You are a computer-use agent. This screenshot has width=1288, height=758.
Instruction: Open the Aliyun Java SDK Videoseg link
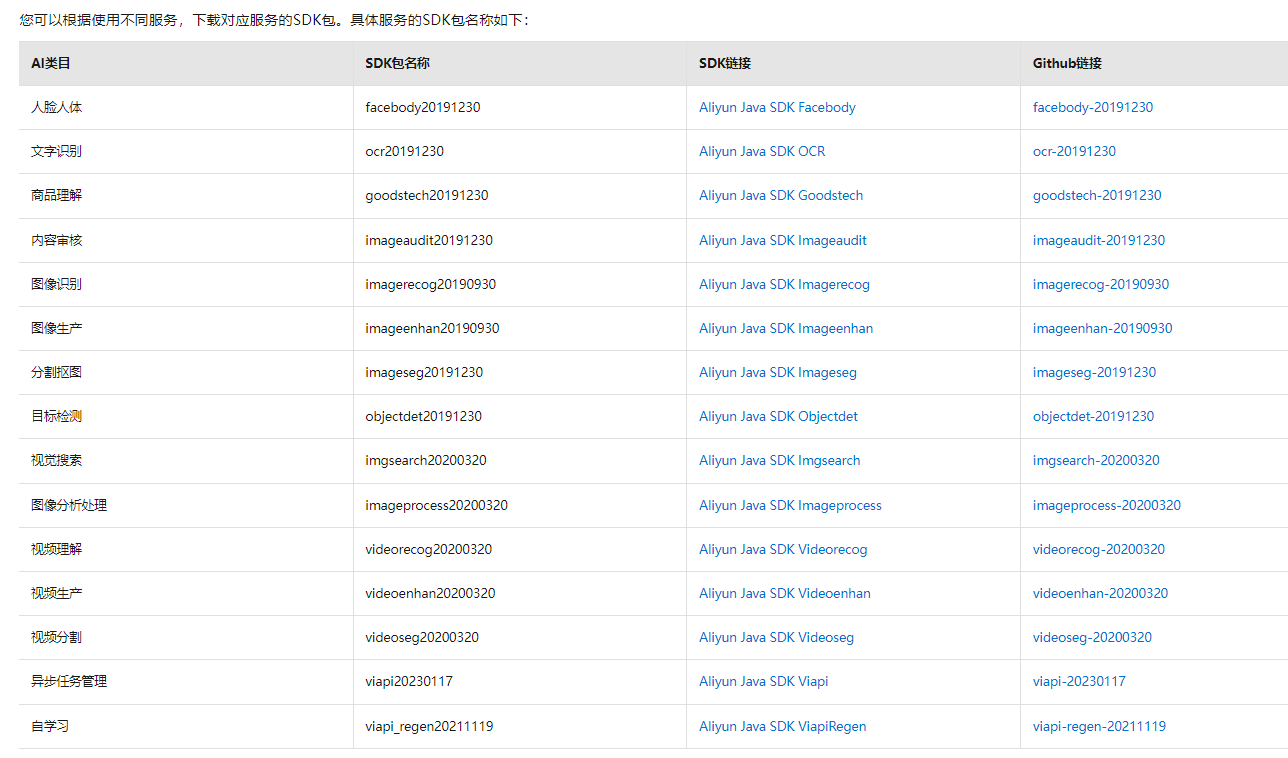pos(776,637)
